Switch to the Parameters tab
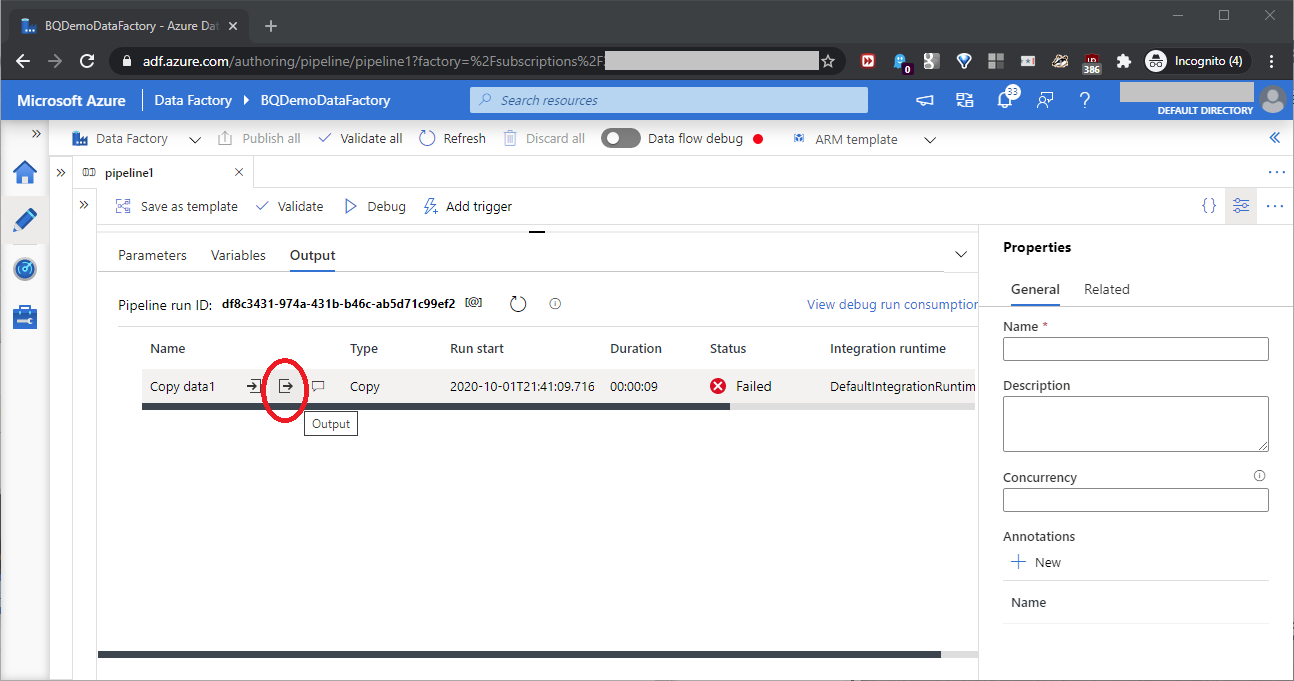 (152, 255)
